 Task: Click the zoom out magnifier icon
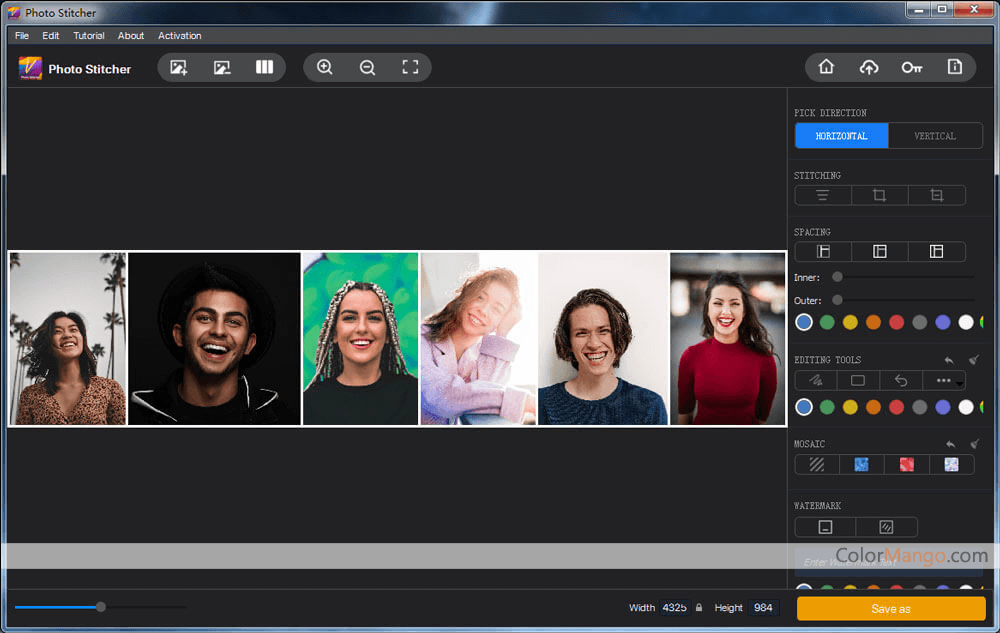367,67
